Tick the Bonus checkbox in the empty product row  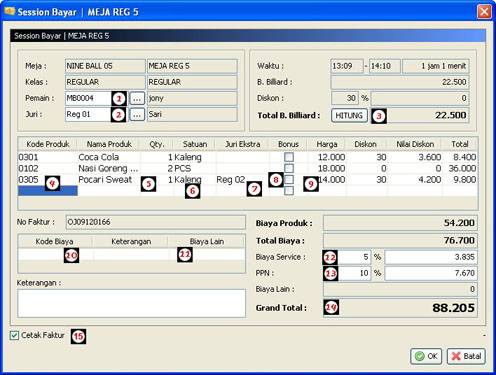click(289, 191)
